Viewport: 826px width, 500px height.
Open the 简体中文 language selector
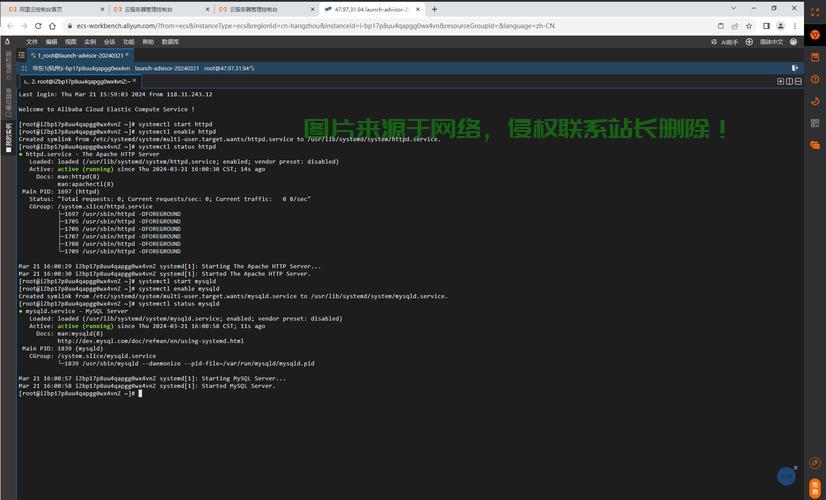(771, 42)
